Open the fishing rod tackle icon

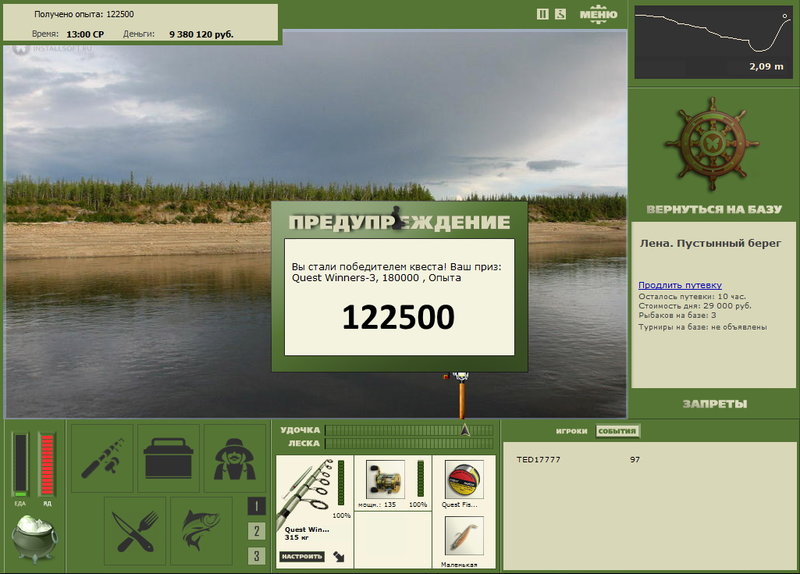102,458
